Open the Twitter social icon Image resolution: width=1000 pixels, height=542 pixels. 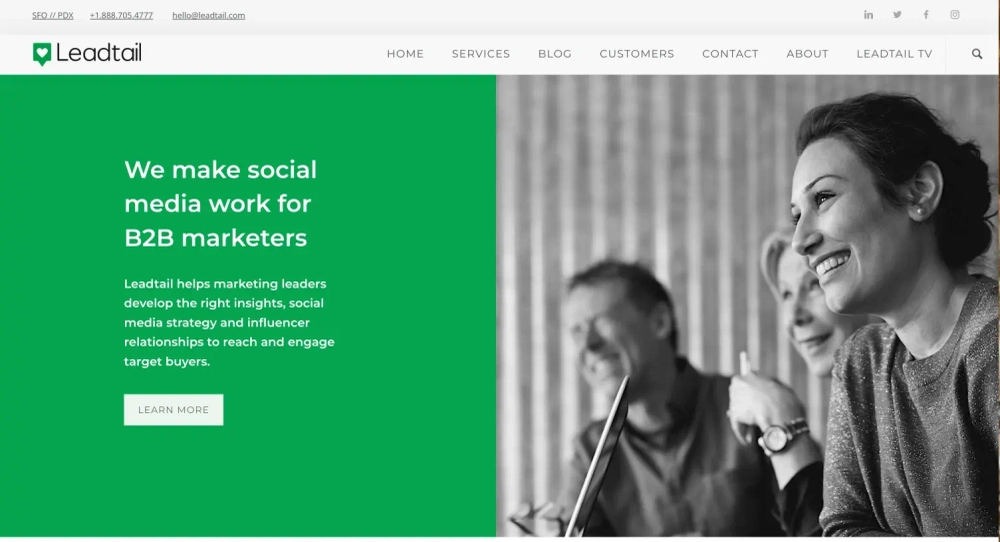click(897, 15)
